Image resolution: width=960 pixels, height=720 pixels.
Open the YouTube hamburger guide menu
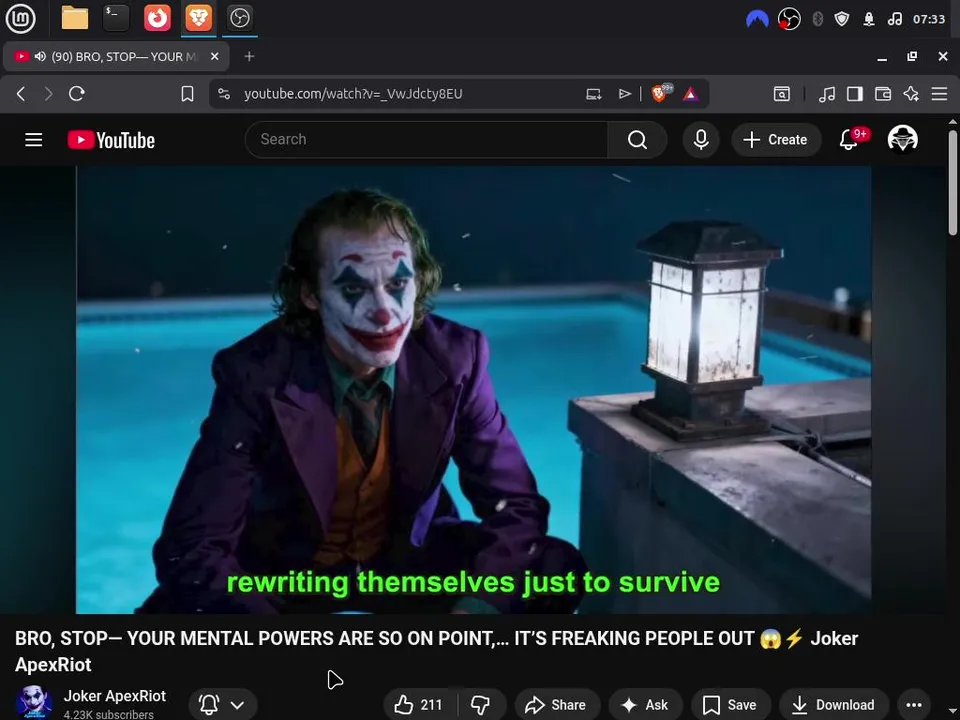34,140
